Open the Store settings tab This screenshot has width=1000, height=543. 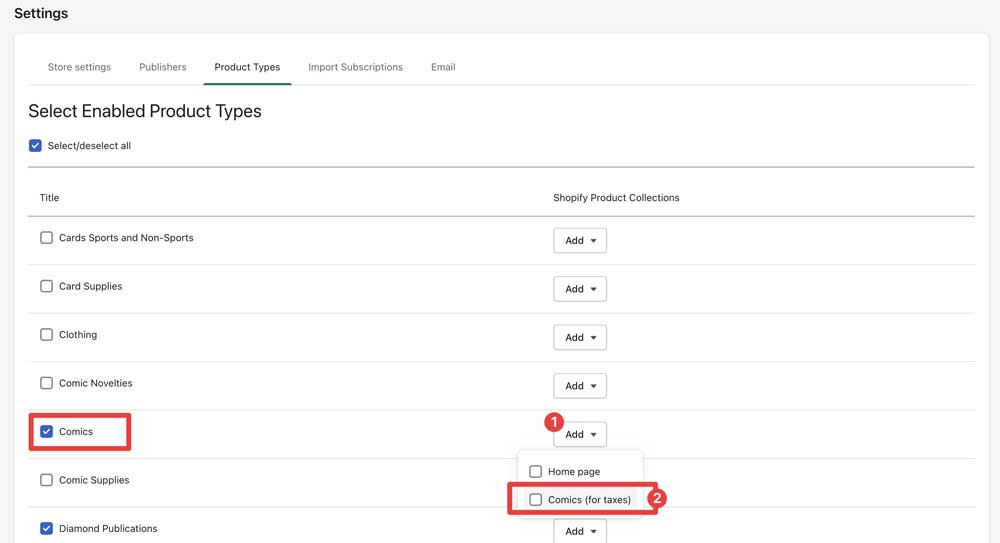pos(79,67)
